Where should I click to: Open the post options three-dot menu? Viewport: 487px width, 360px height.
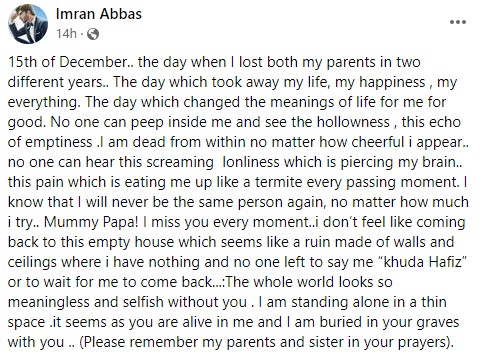click(x=458, y=22)
